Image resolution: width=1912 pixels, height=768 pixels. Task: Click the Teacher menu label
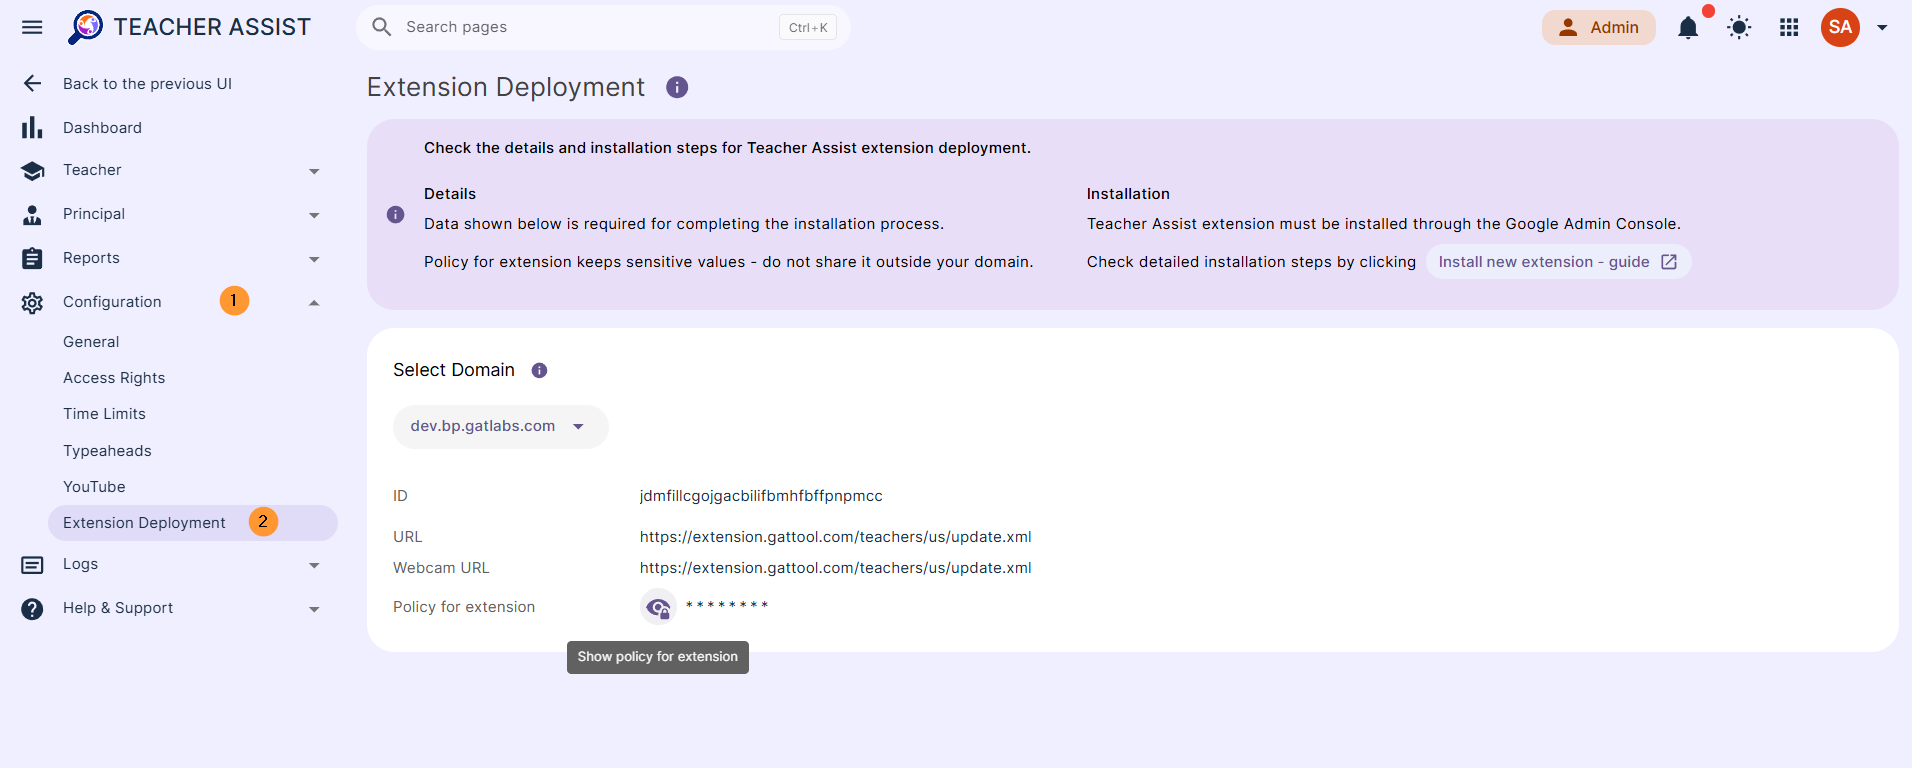pos(92,170)
